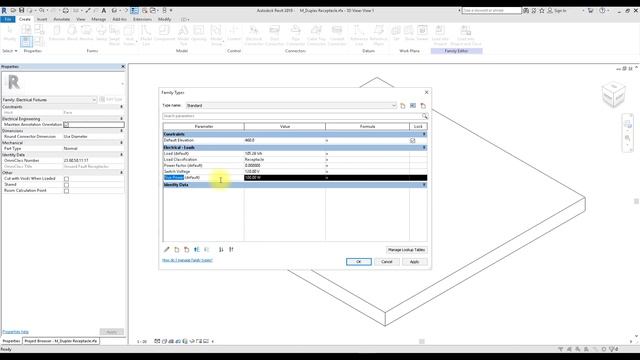This screenshot has height=360, width=640.
Task: Click the 460.0 value of Default Elevation
Action: click(x=285, y=140)
